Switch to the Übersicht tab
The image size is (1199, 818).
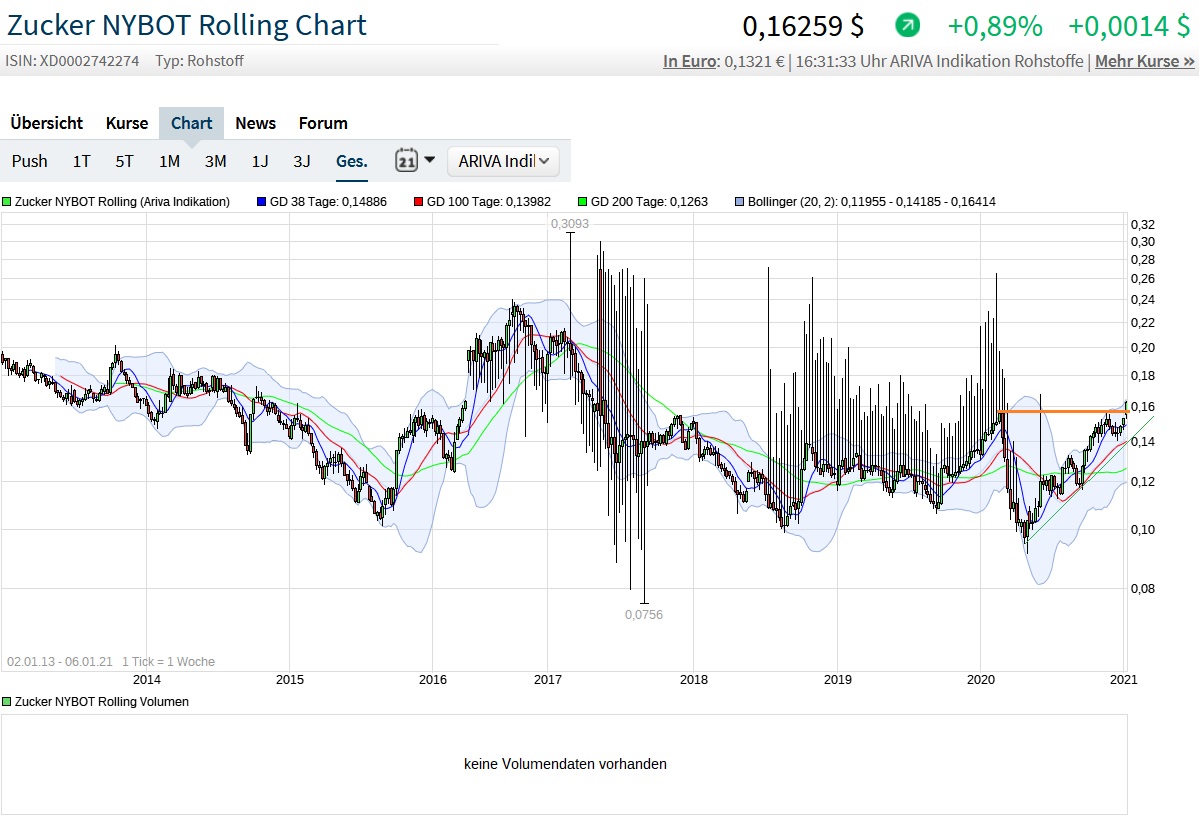pos(47,123)
